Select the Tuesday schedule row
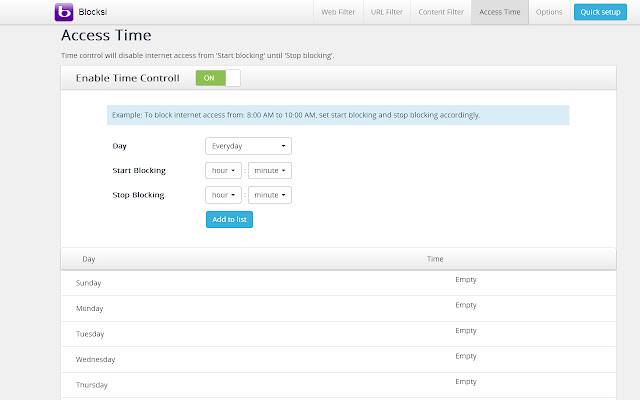Image resolution: width=640 pixels, height=400 pixels. click(x=338, y=334)
